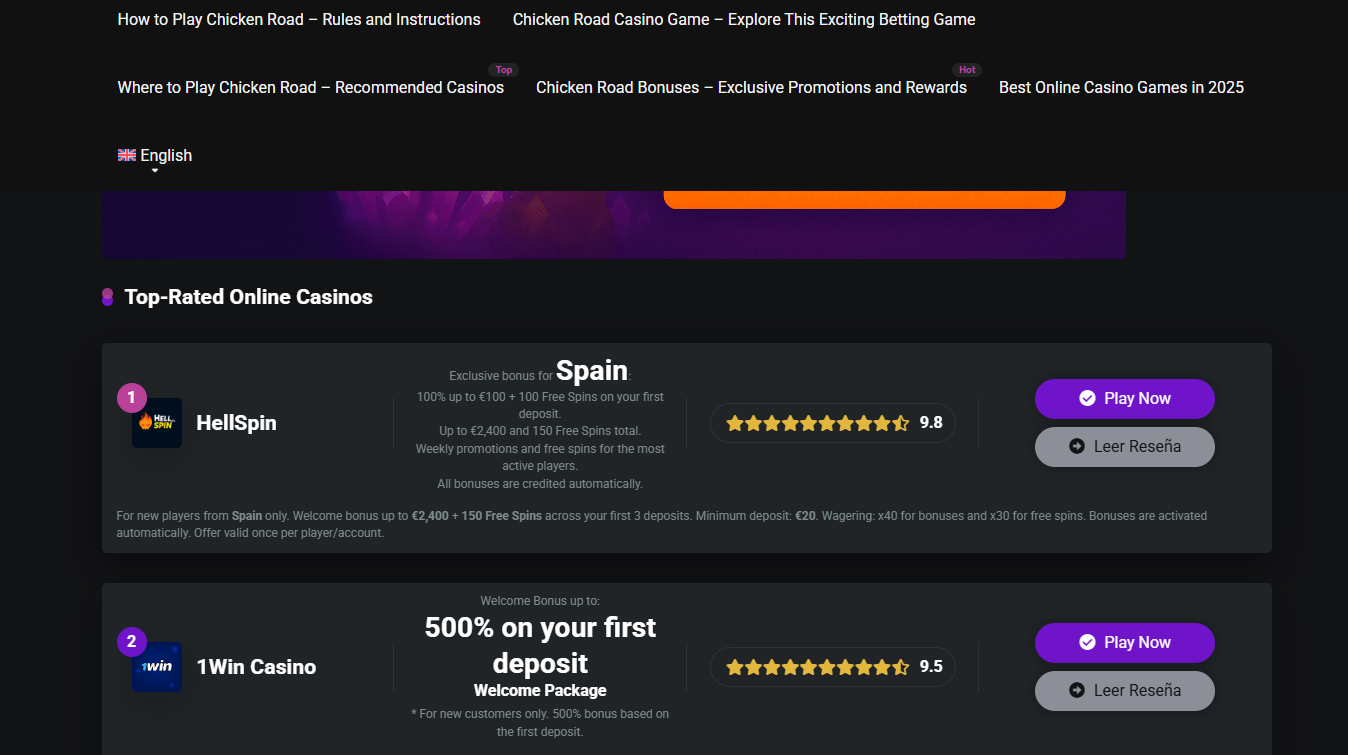Open Chicken Road Casino Game menu item
Viewport: 1348px width, 755px height.
(744, 19)
